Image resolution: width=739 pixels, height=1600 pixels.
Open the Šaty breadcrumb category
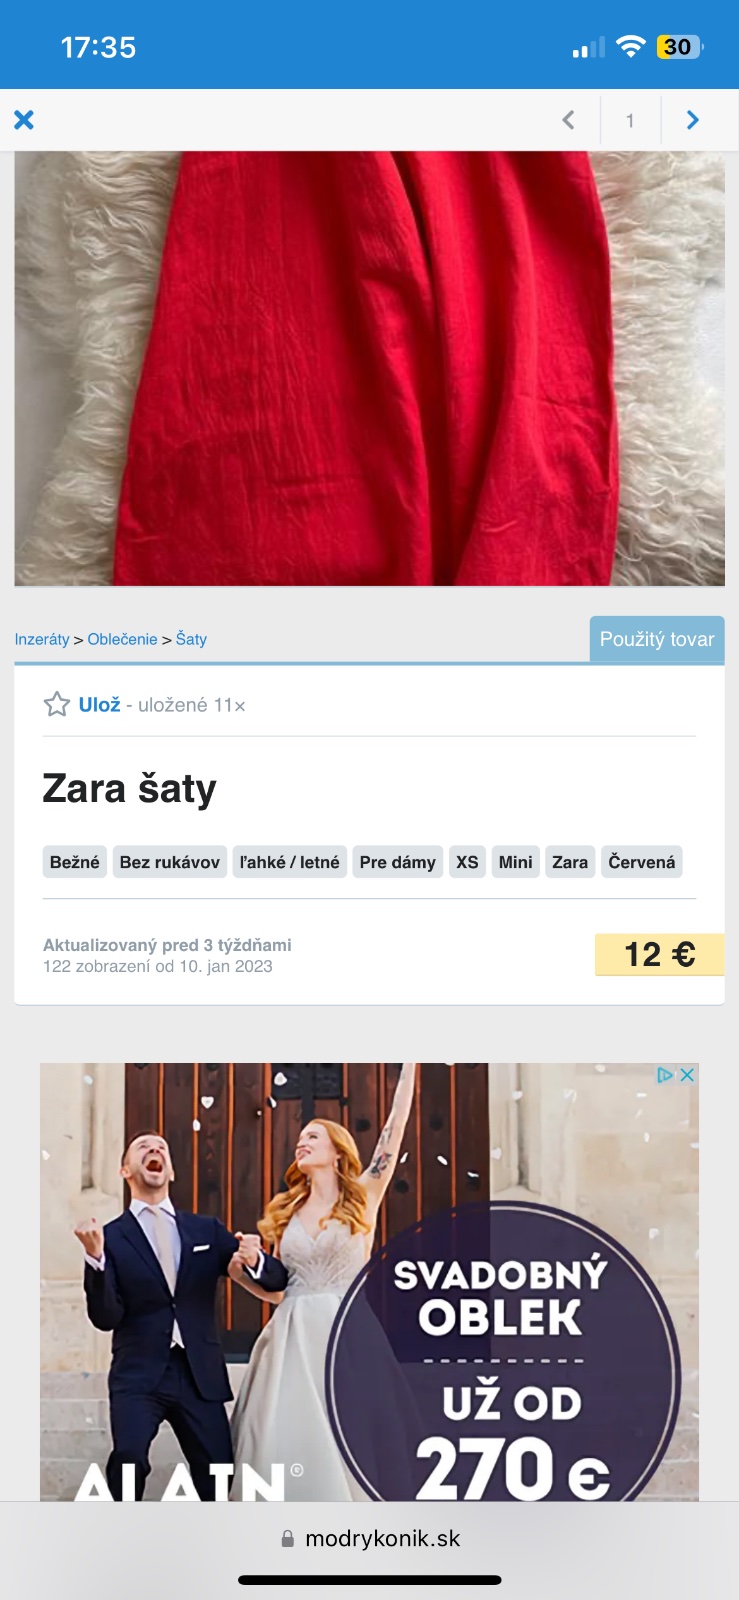pos(191,639)
